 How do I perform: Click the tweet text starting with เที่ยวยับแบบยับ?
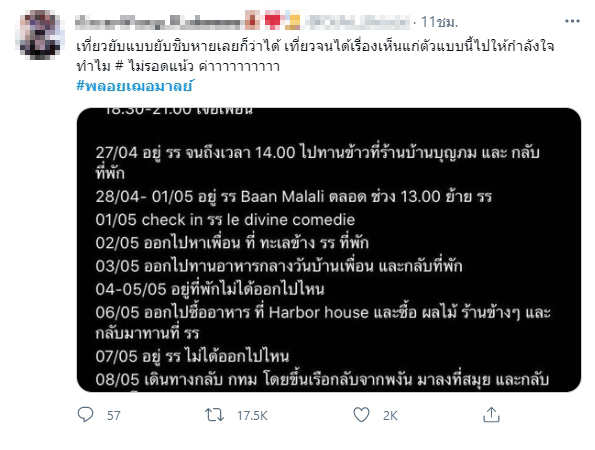(315, 56)
